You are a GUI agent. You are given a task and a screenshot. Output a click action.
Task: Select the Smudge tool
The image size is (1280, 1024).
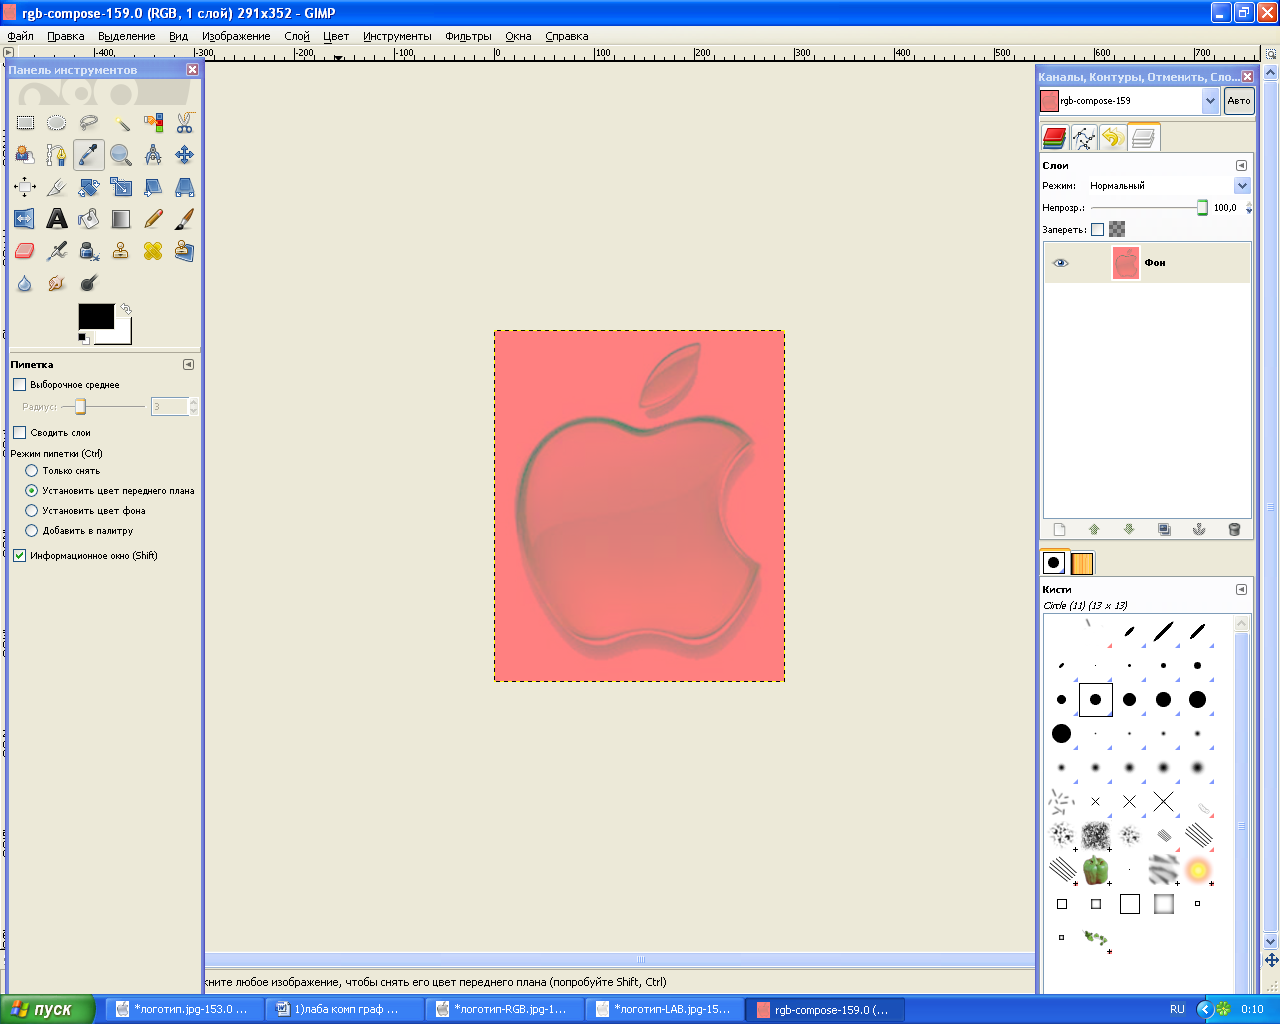click(57, 283)
